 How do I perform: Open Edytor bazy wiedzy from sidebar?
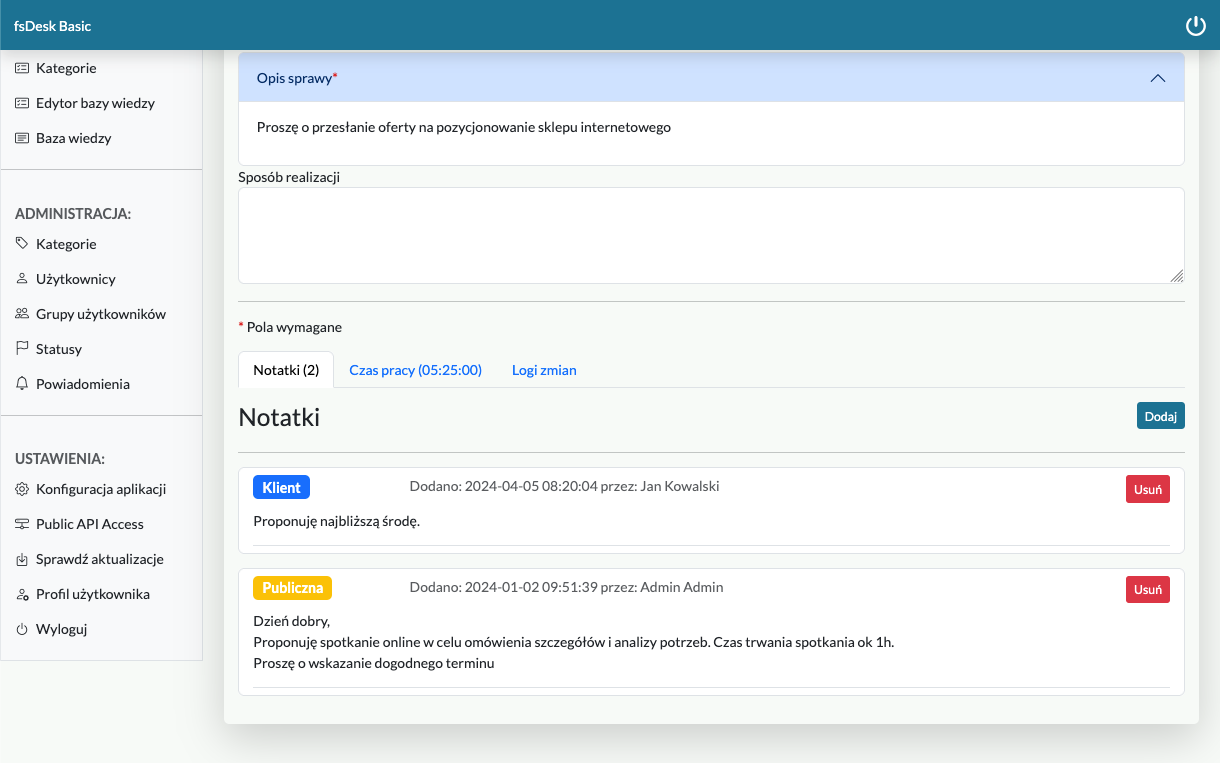95,103
